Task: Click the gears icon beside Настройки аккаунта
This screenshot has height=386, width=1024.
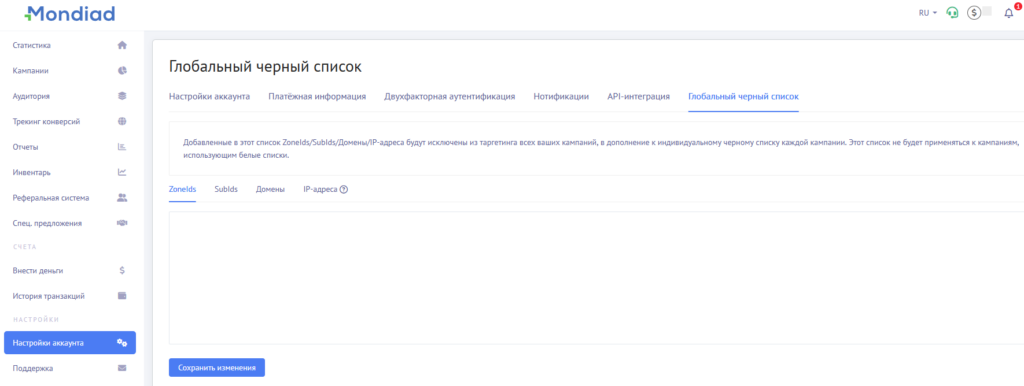Action: click(121, 343)
